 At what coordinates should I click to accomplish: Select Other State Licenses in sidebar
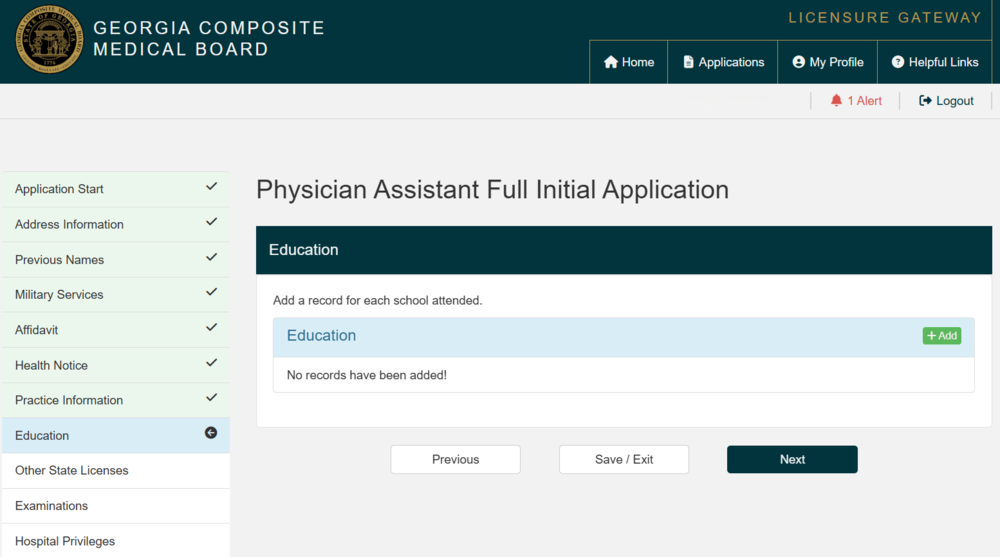(72, 470)
